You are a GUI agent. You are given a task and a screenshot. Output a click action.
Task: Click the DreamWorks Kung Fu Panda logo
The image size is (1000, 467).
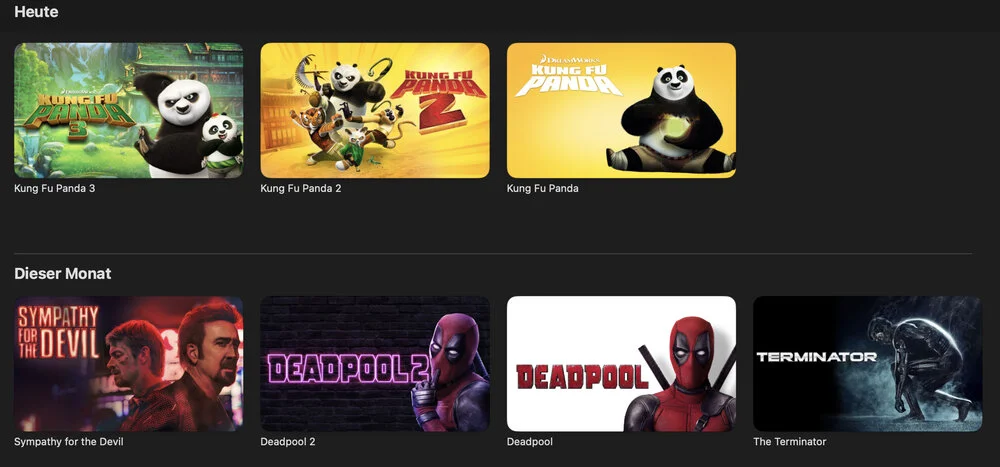[x=568, y=76]
